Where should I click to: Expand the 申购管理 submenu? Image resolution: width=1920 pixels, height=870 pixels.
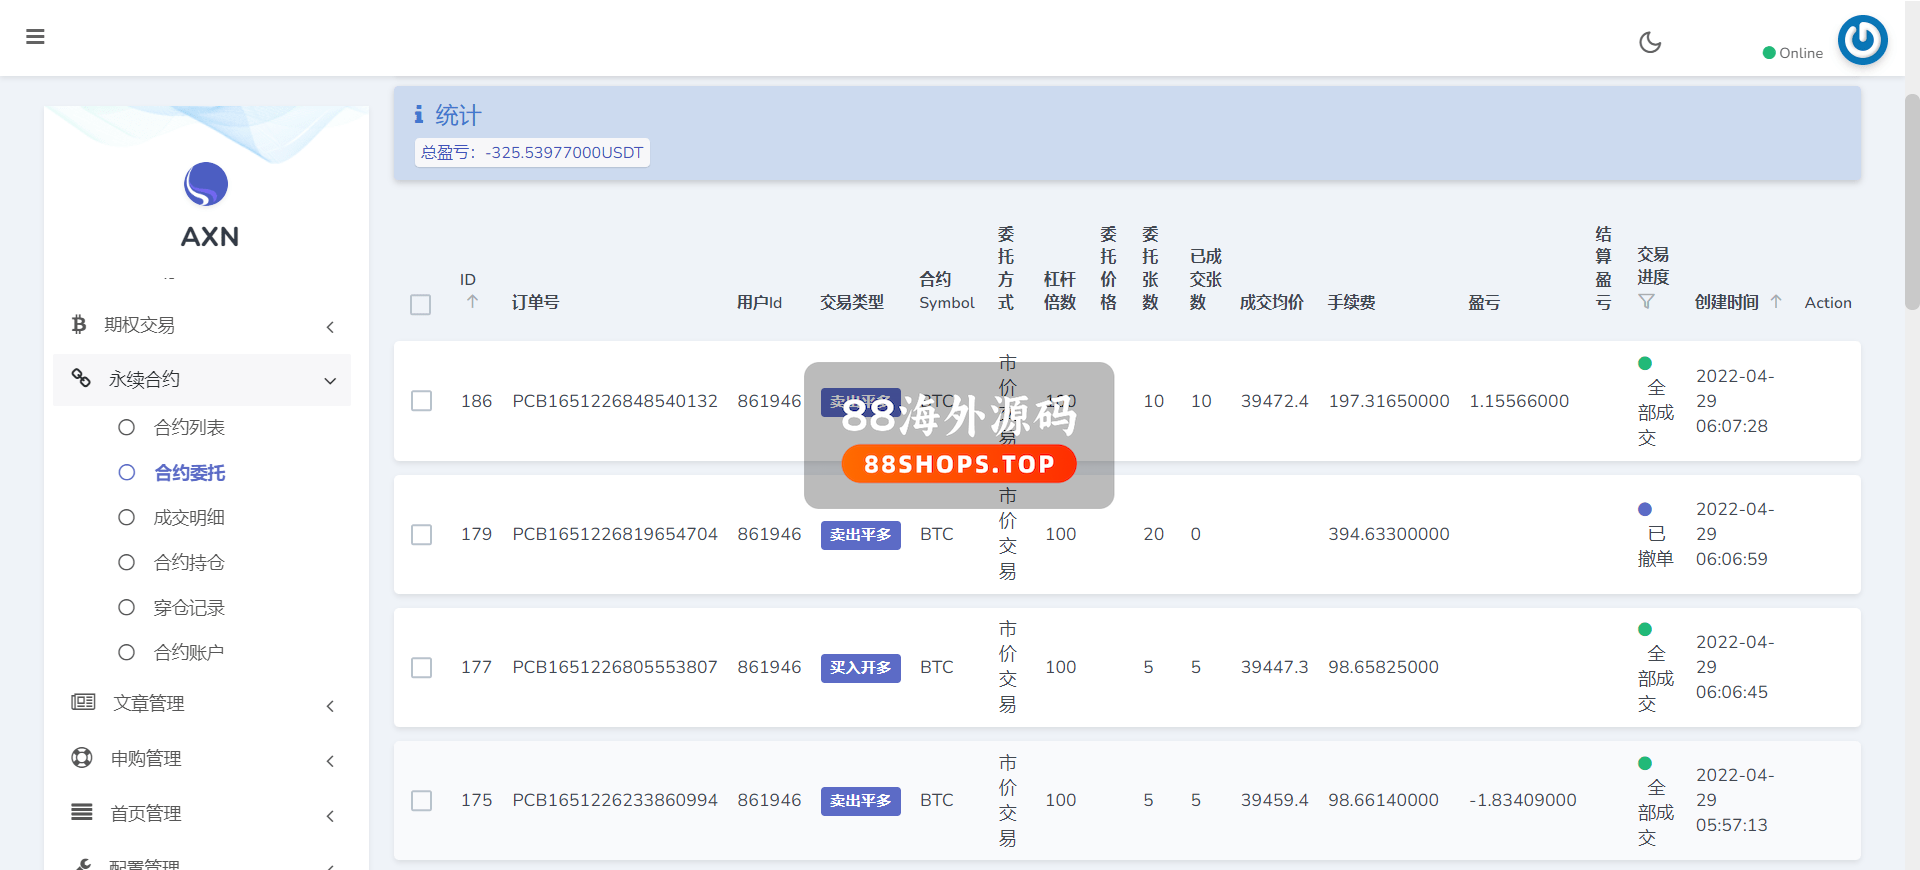[330, 761]
